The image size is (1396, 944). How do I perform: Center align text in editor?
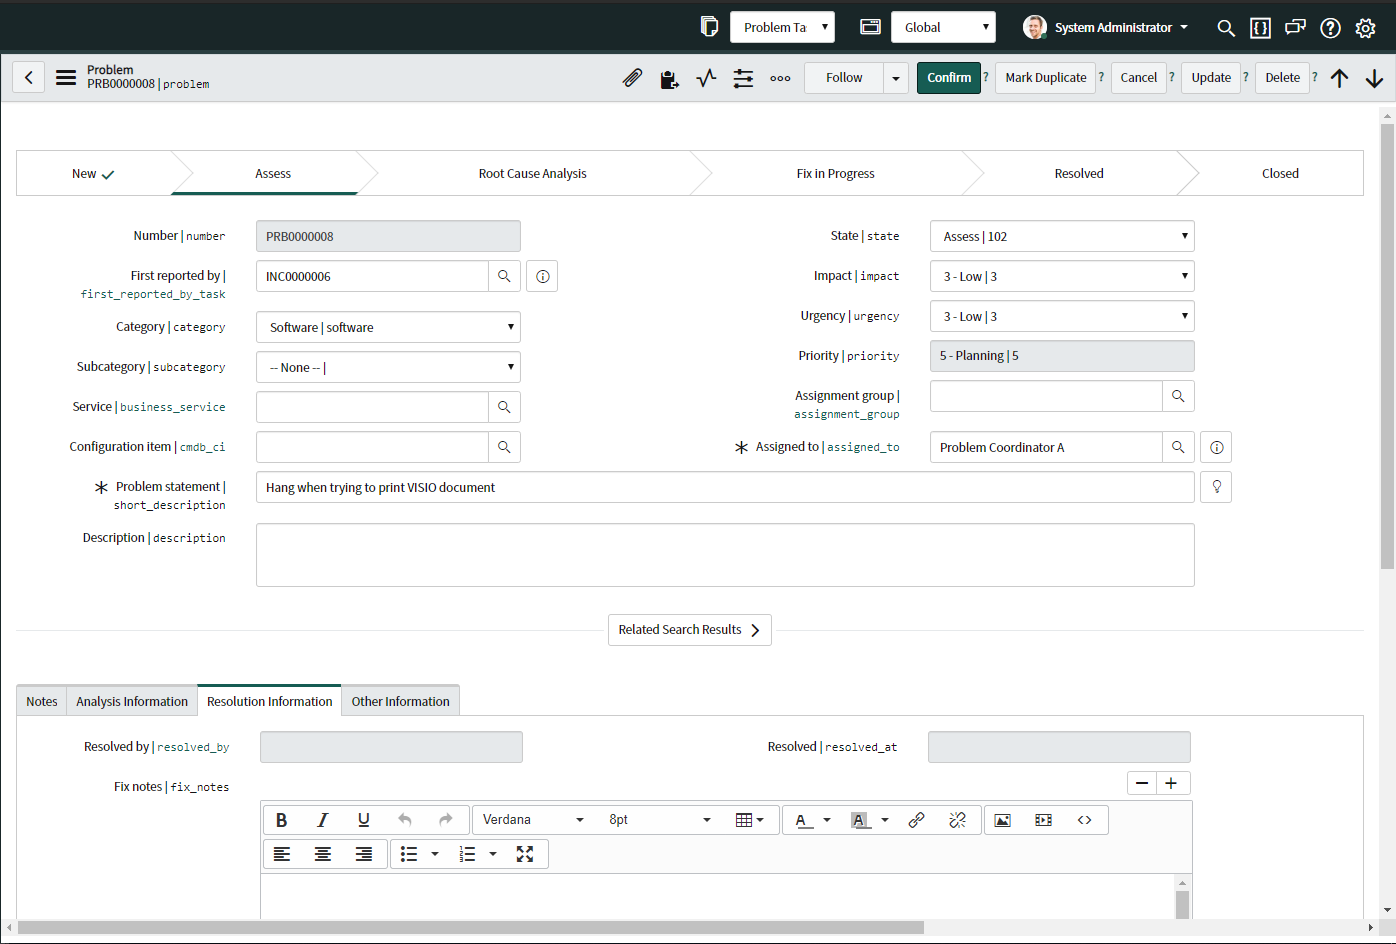tap(322, 854)
